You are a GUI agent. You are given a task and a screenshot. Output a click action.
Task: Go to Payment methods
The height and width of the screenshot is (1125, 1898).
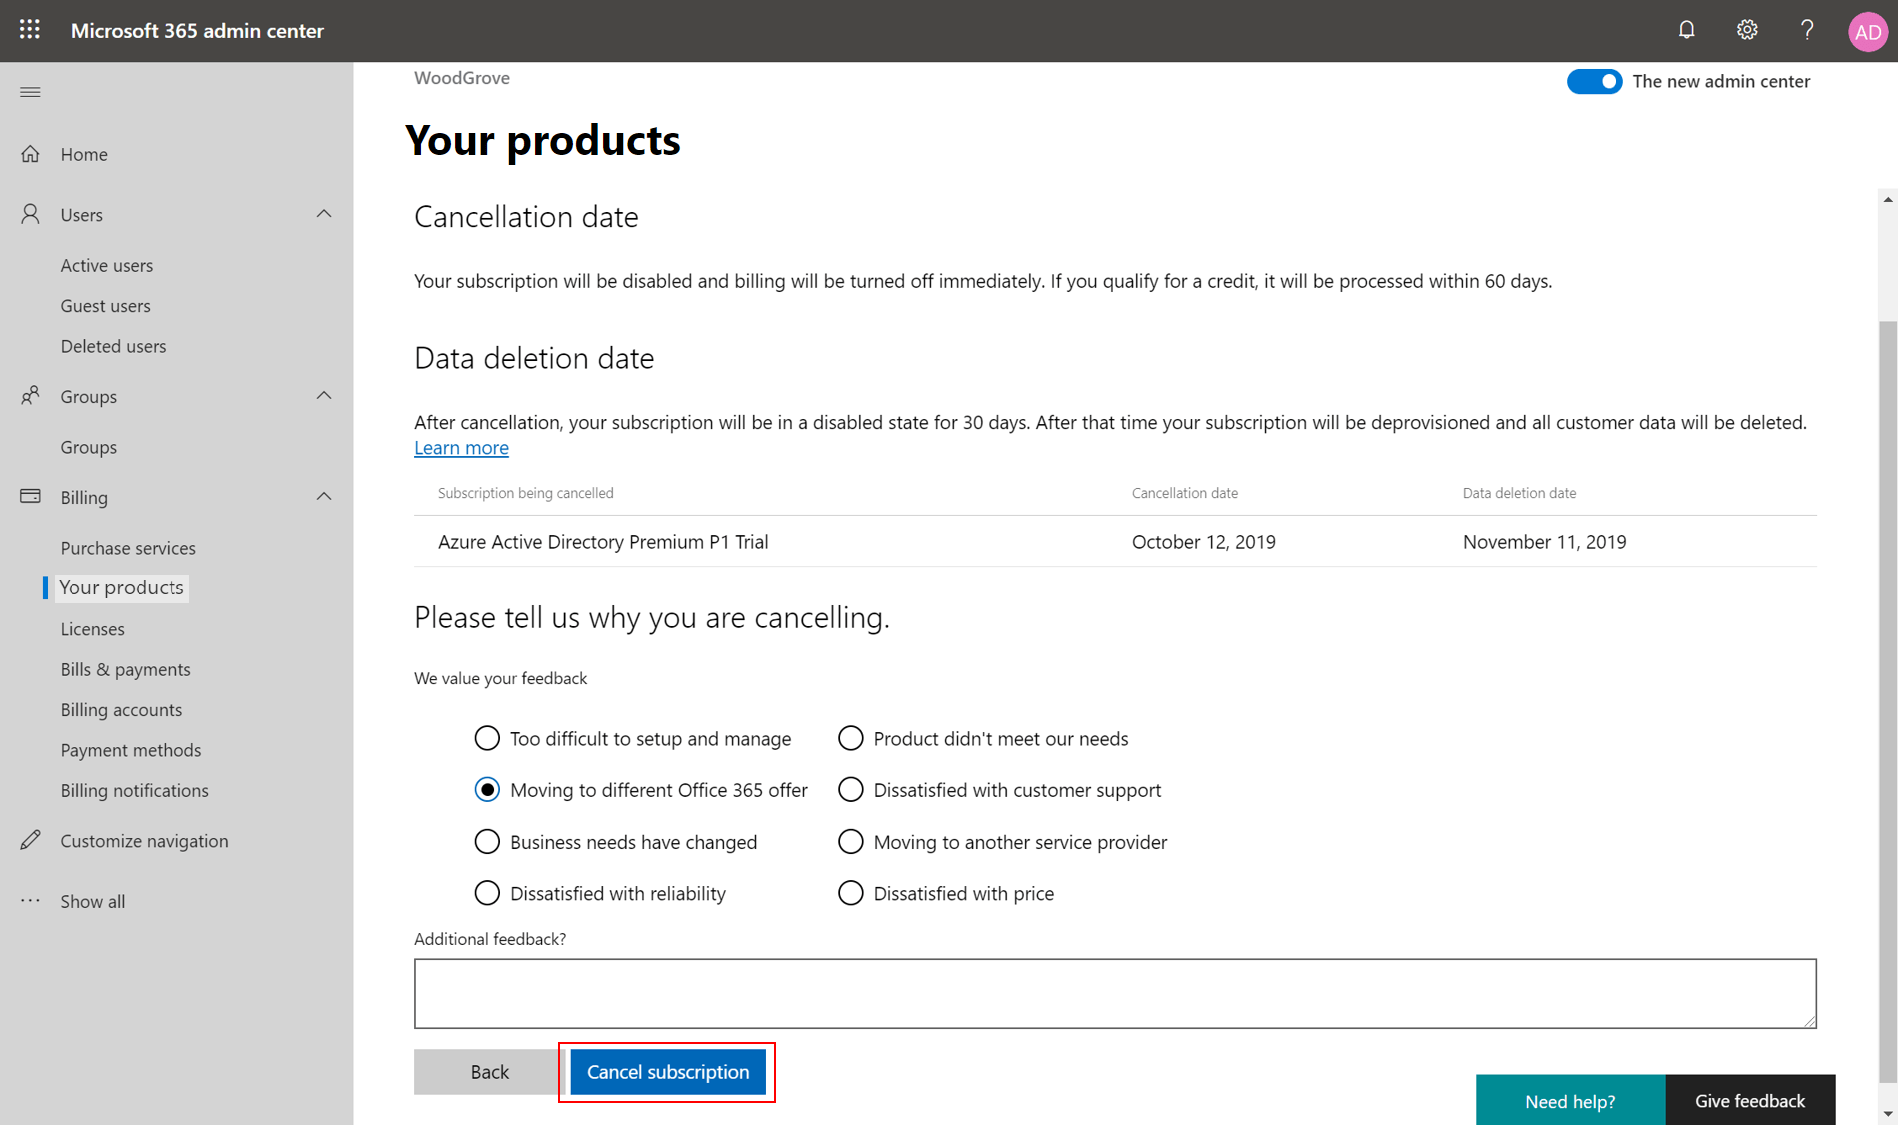(x=130, y=749)
